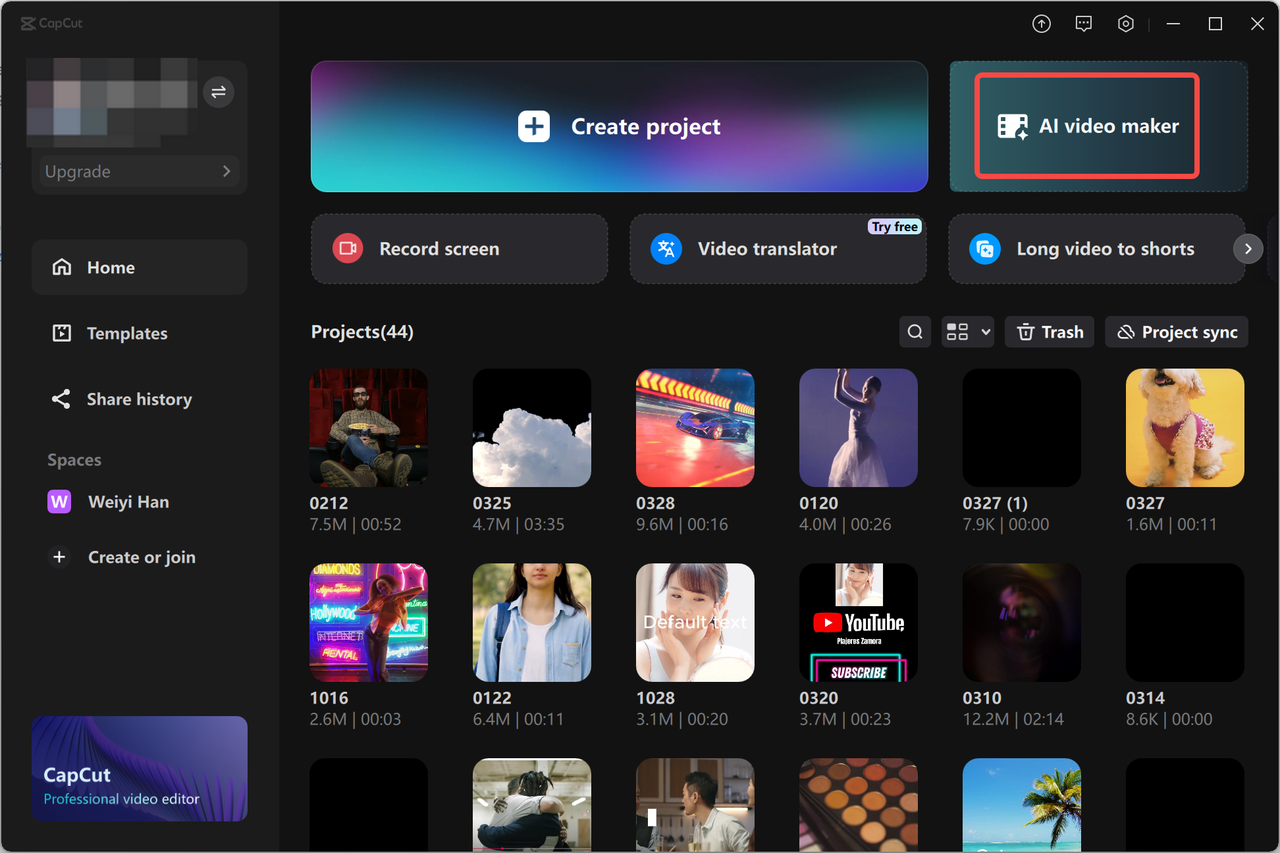This screenshot has height=853, width=1280.
Task: Open project 0212 thumbnail
Action: pyautogui.click(x=368, y=427)
